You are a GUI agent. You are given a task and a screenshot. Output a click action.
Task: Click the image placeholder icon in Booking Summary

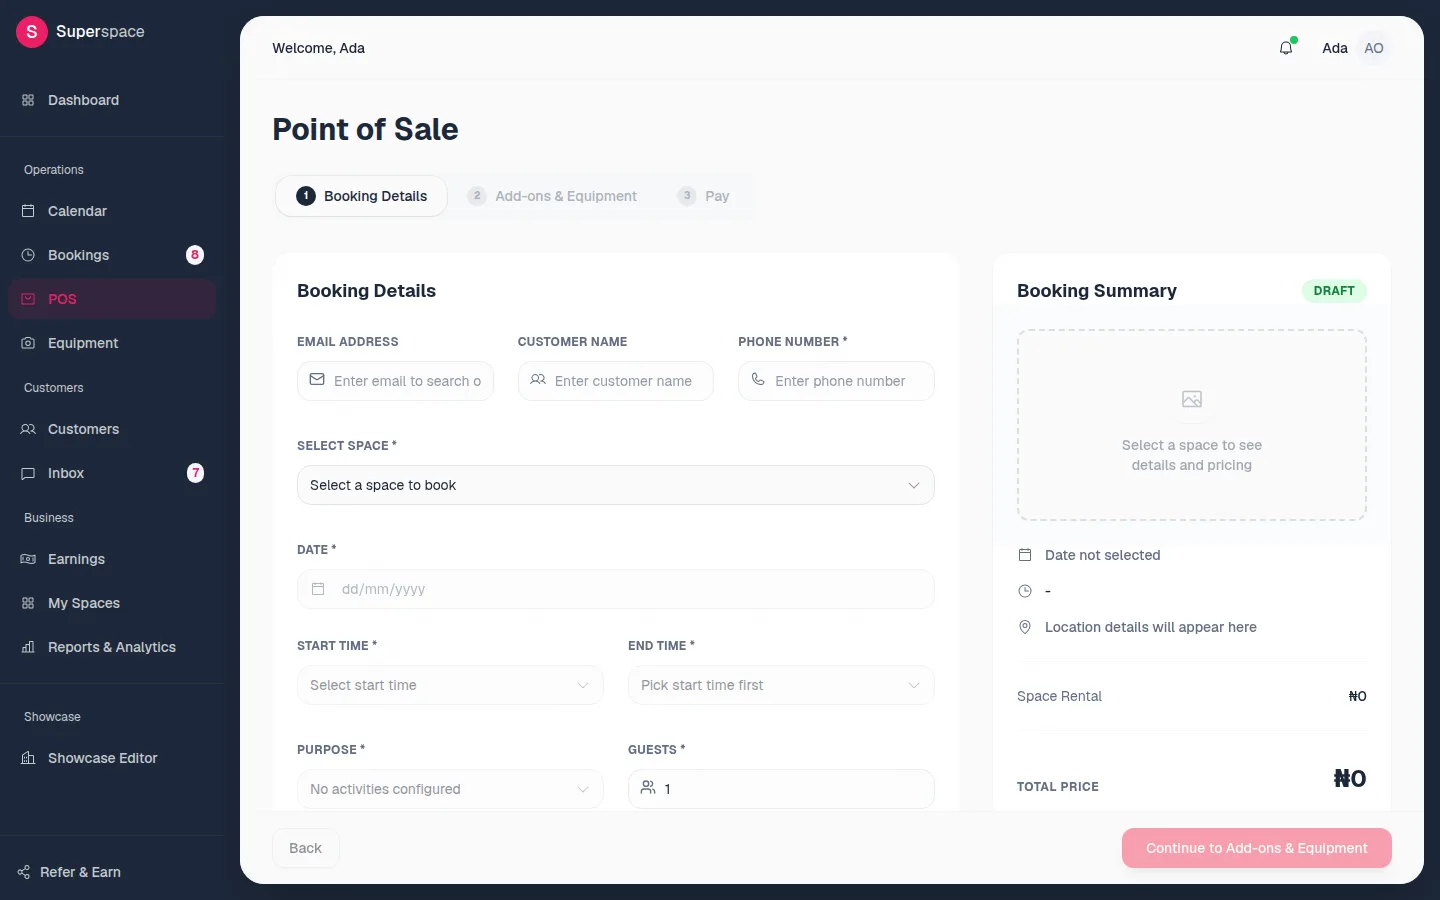point(1192,399)
